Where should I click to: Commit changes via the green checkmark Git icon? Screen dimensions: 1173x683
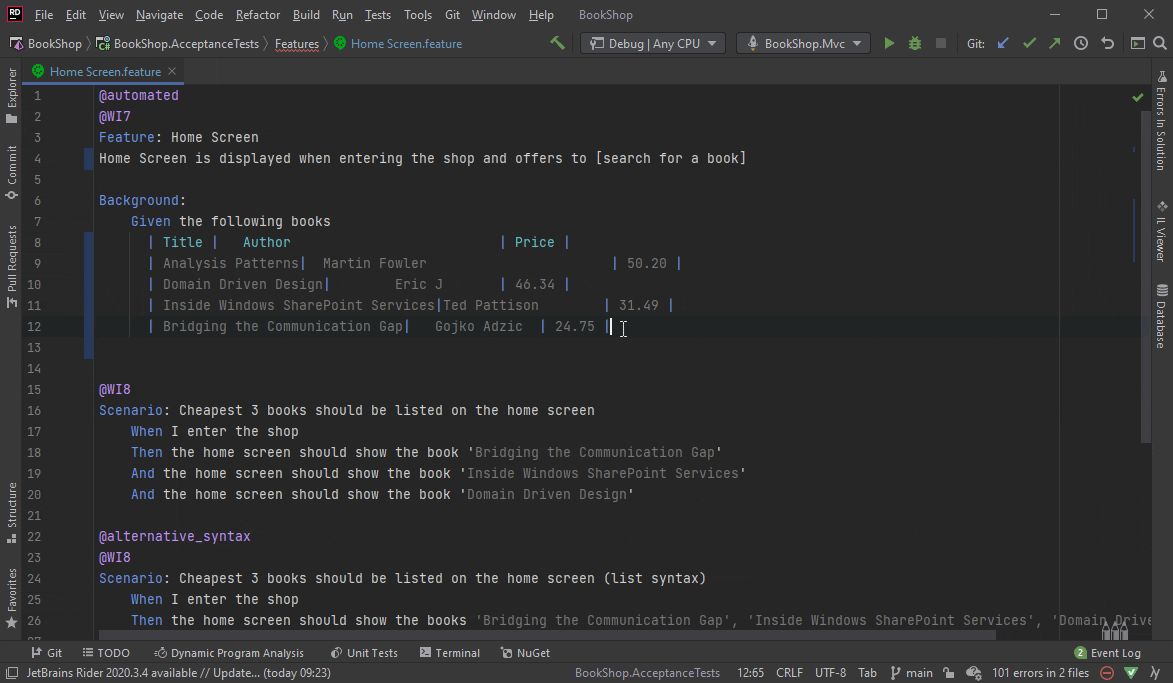pyautogui.click(x=1029, y=43)
